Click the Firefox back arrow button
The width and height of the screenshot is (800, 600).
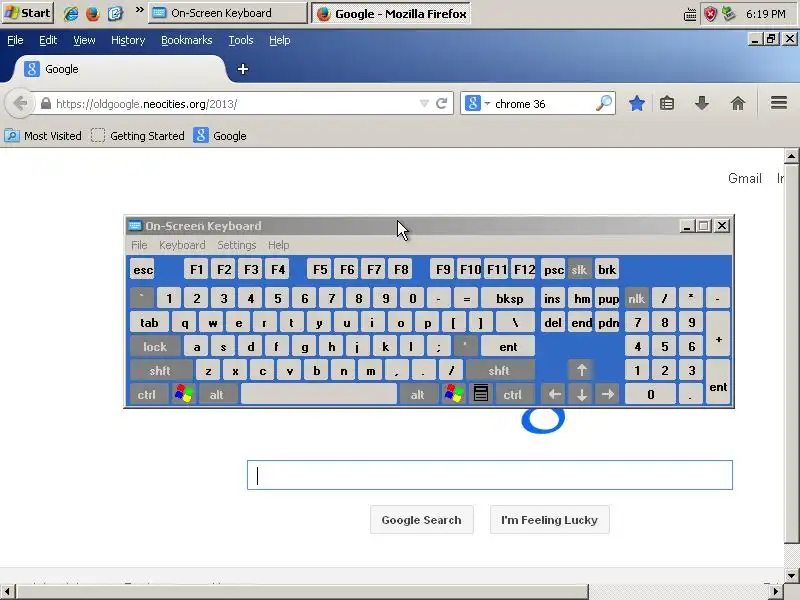(19, 104)
